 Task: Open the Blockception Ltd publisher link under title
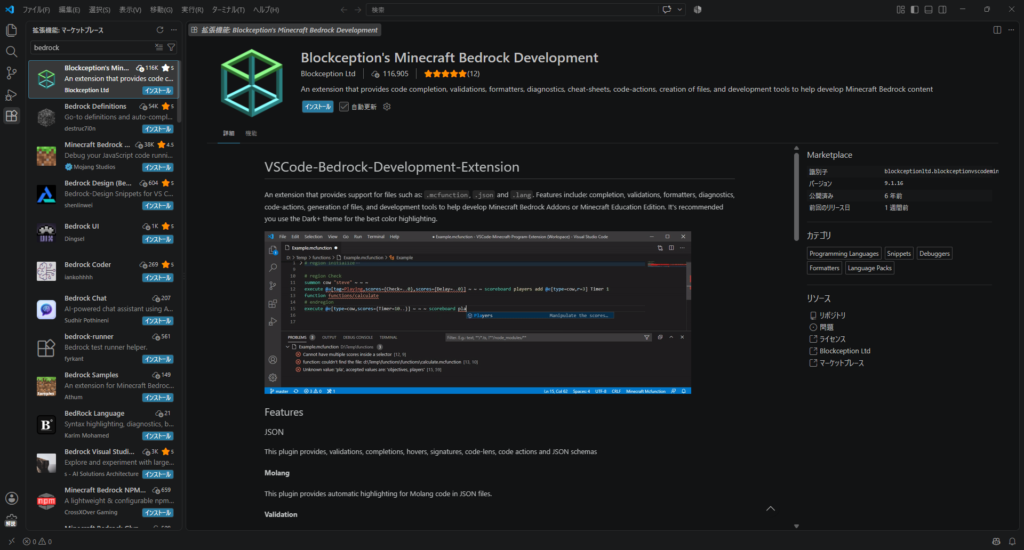328,74
